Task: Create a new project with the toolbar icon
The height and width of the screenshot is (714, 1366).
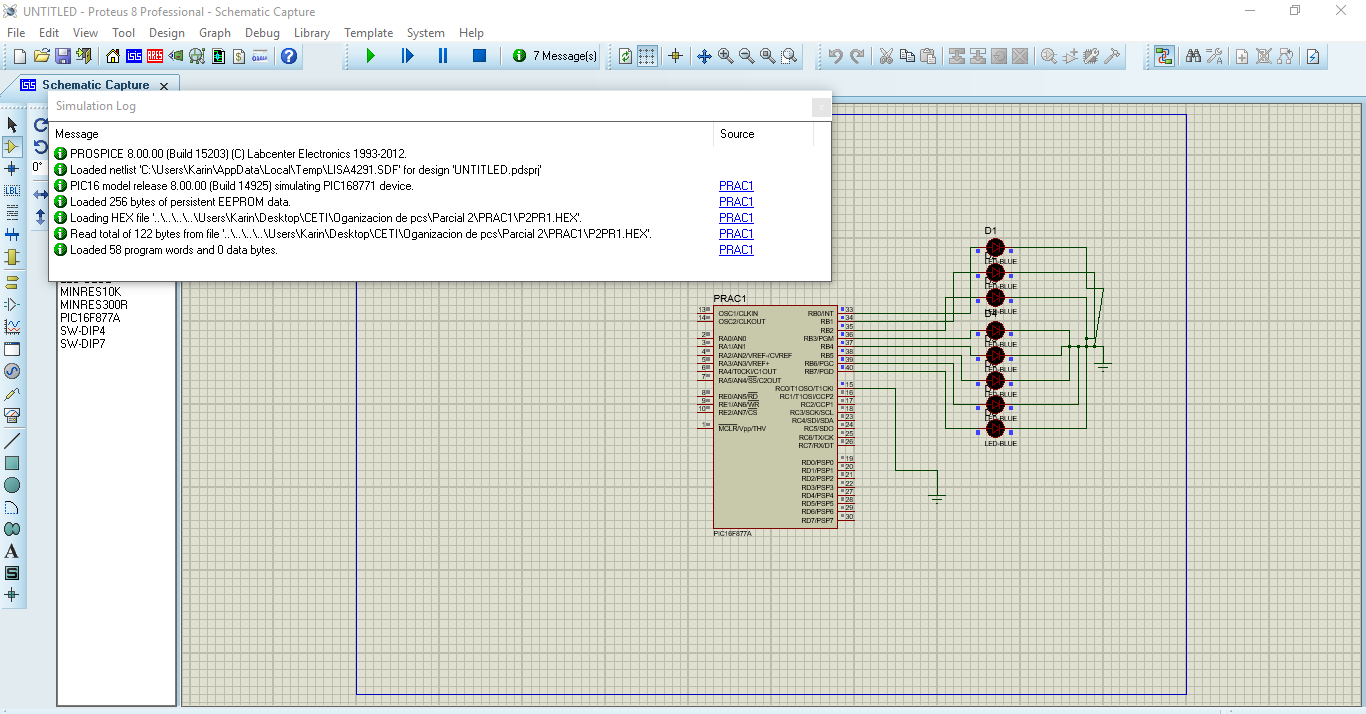Action: click(19, 56)
